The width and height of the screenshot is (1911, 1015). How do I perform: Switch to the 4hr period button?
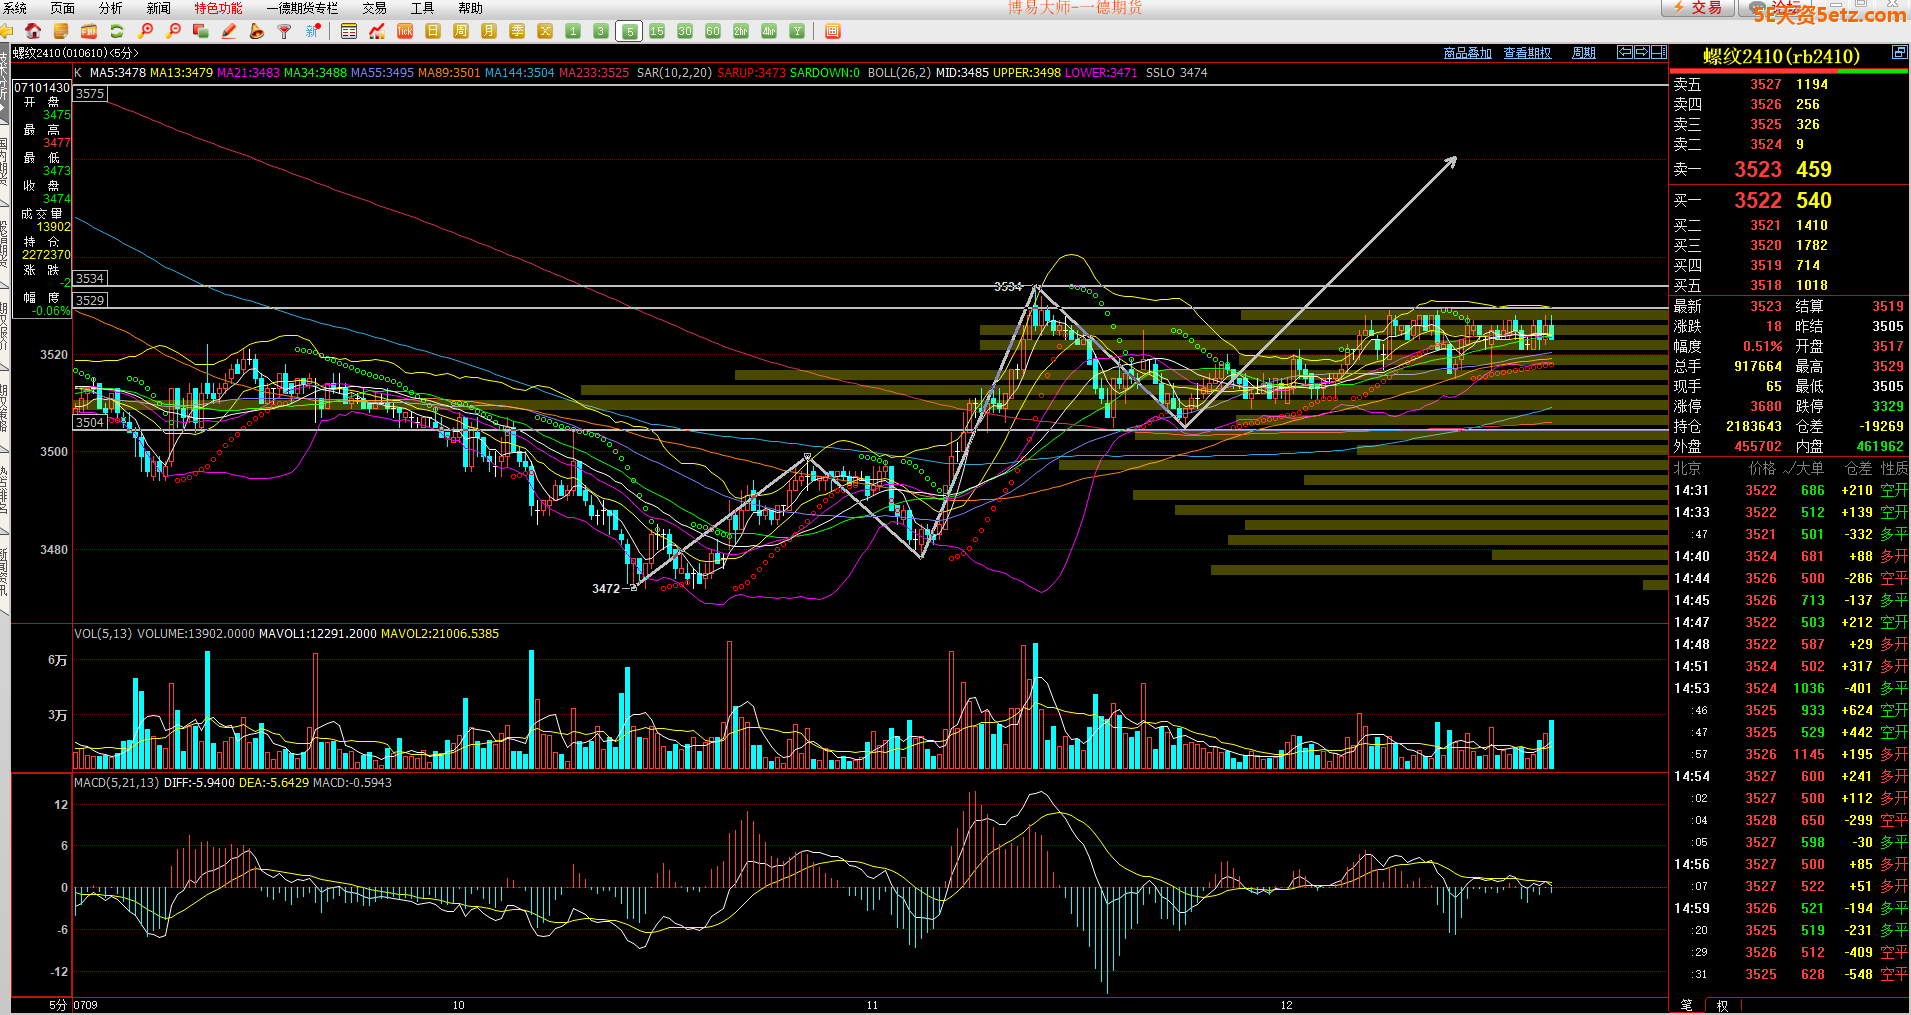click(769, 31)
